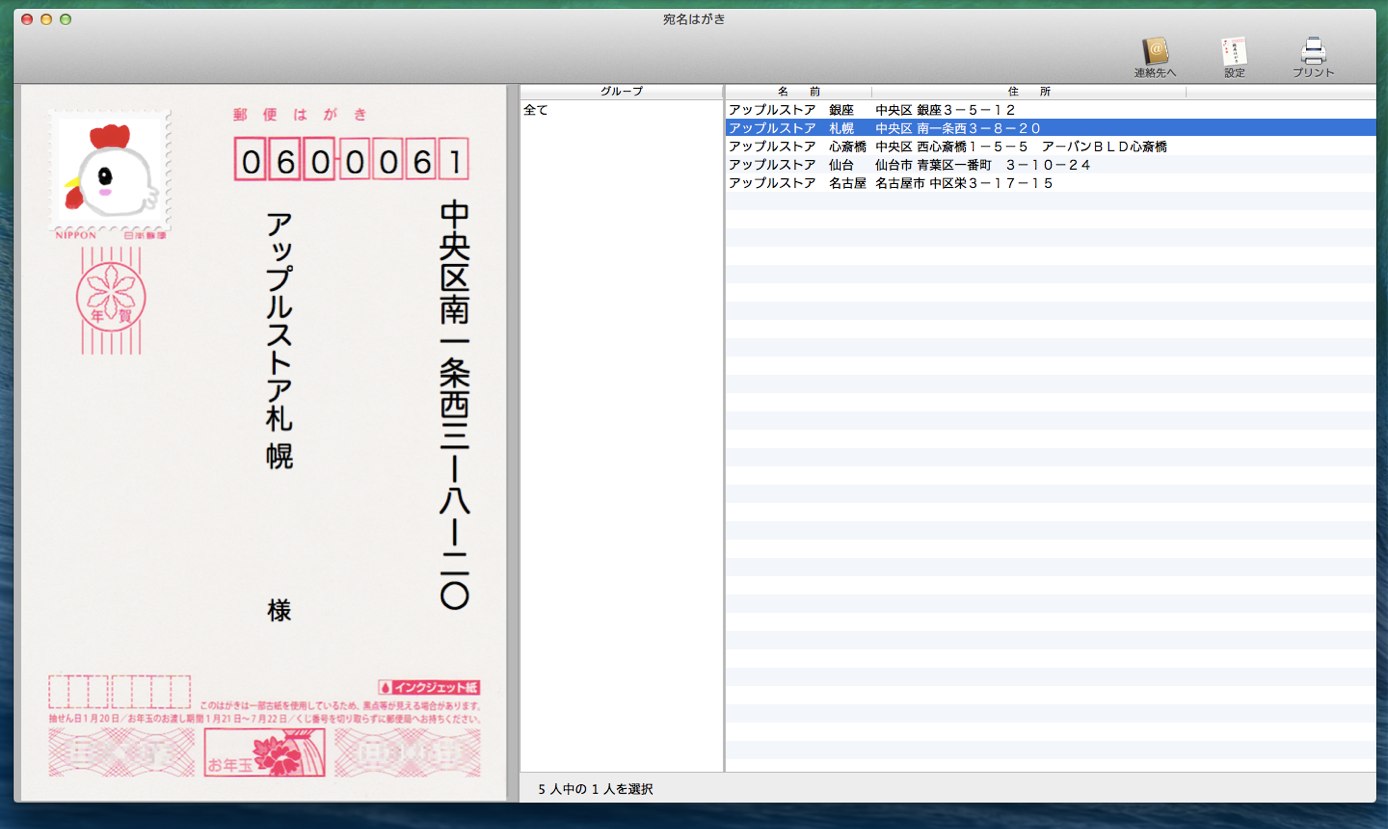This screenshot has width=1388, height=829.
Task: Select the アップルストア 仙台 row
Action: pos(1050,164)
